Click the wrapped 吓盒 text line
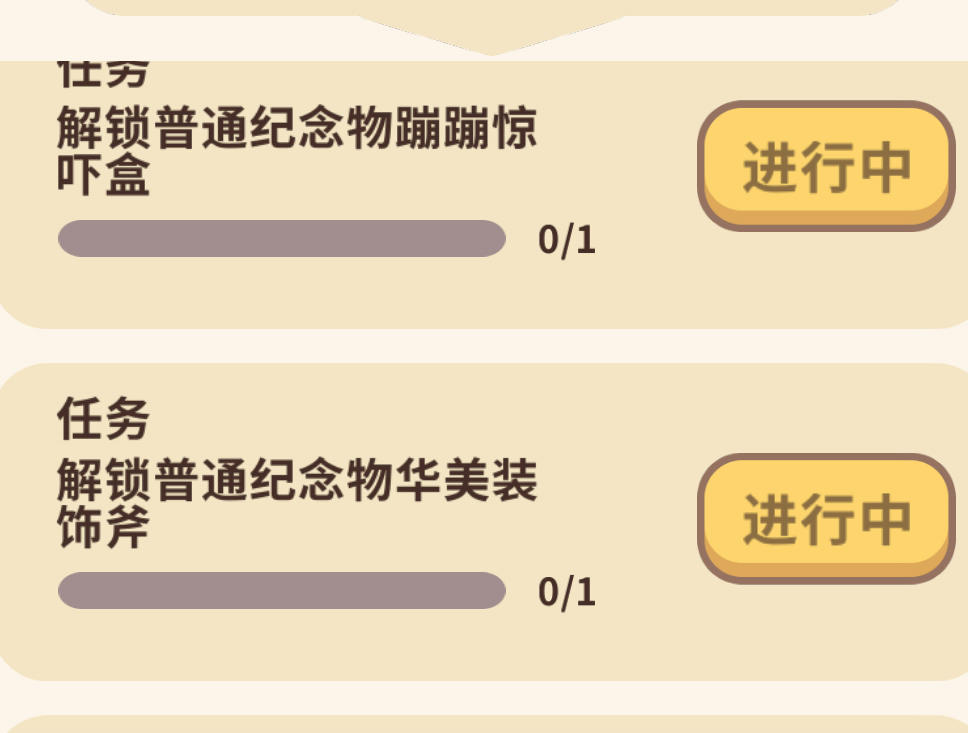The image size is (968, 733). point(103,176)
